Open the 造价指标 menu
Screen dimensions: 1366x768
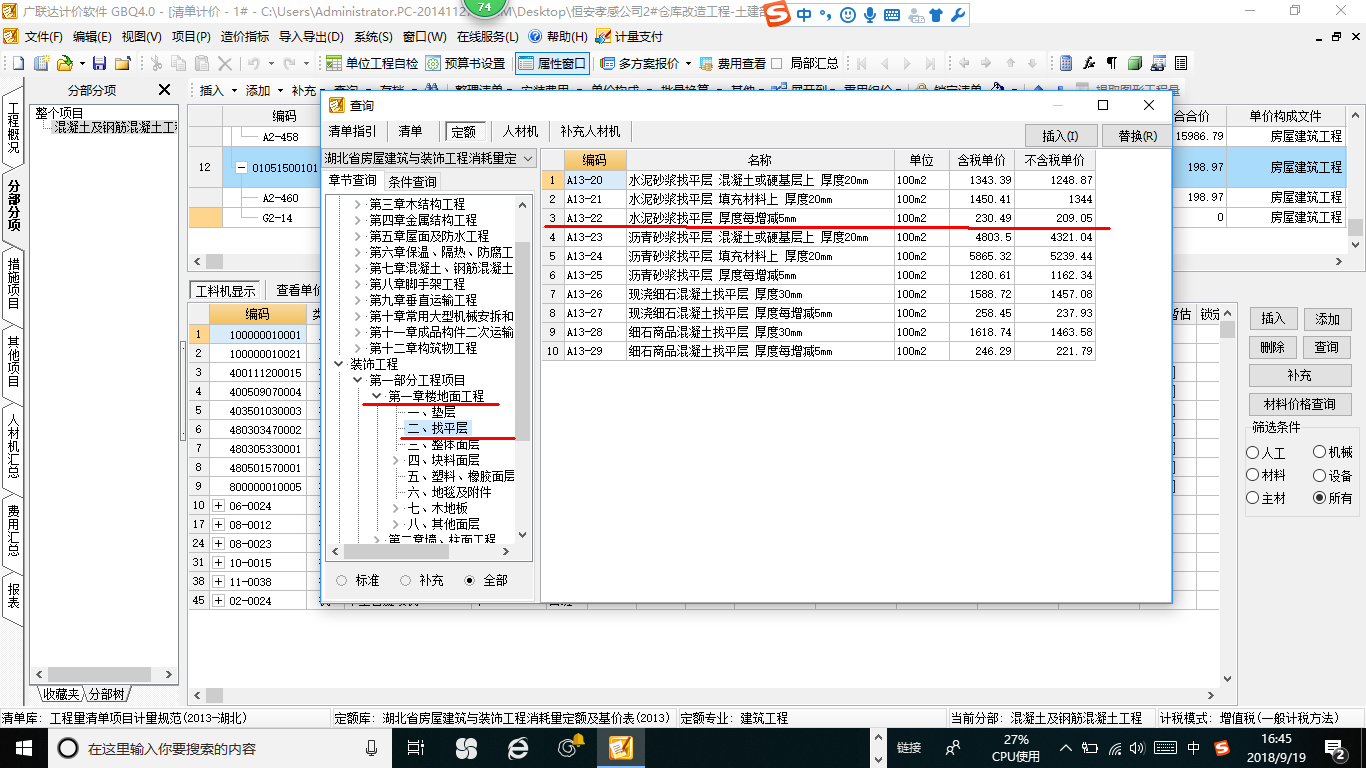[x=245, y=36]
